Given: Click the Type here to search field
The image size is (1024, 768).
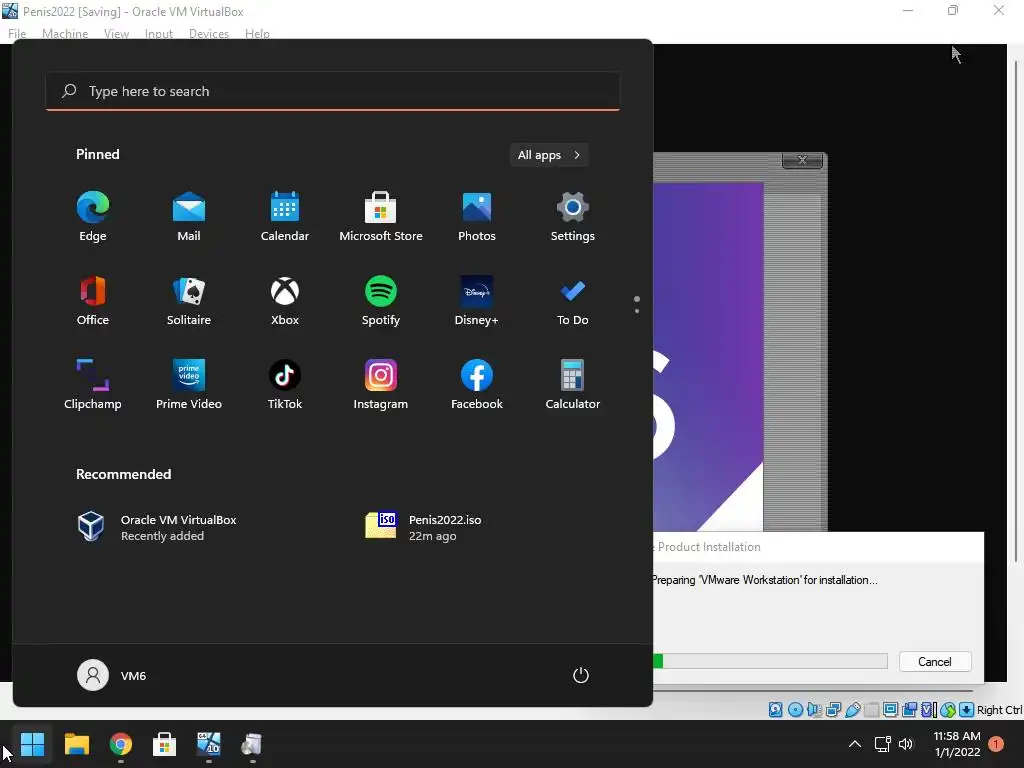Looking at the screenshot, I should pyautogui.click(x=333, y=91).
